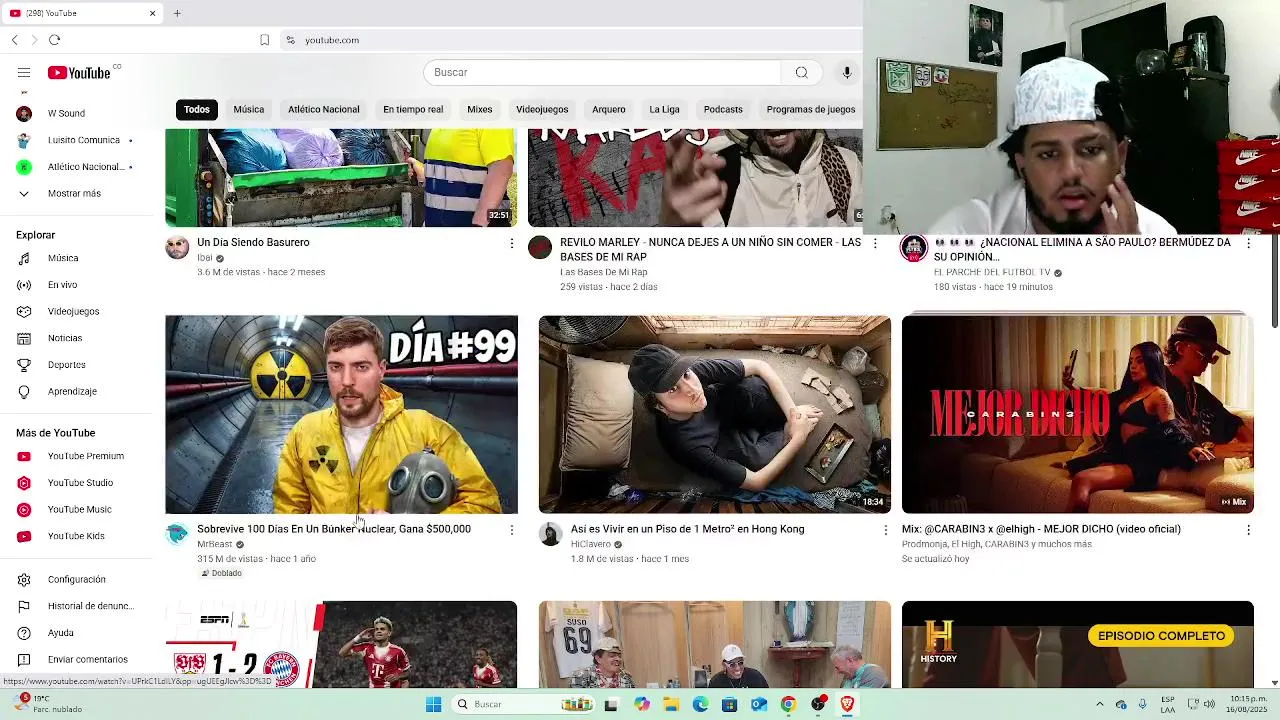Open MrBeast channel name link
The image size is (1280, 720).
(215, 544)
